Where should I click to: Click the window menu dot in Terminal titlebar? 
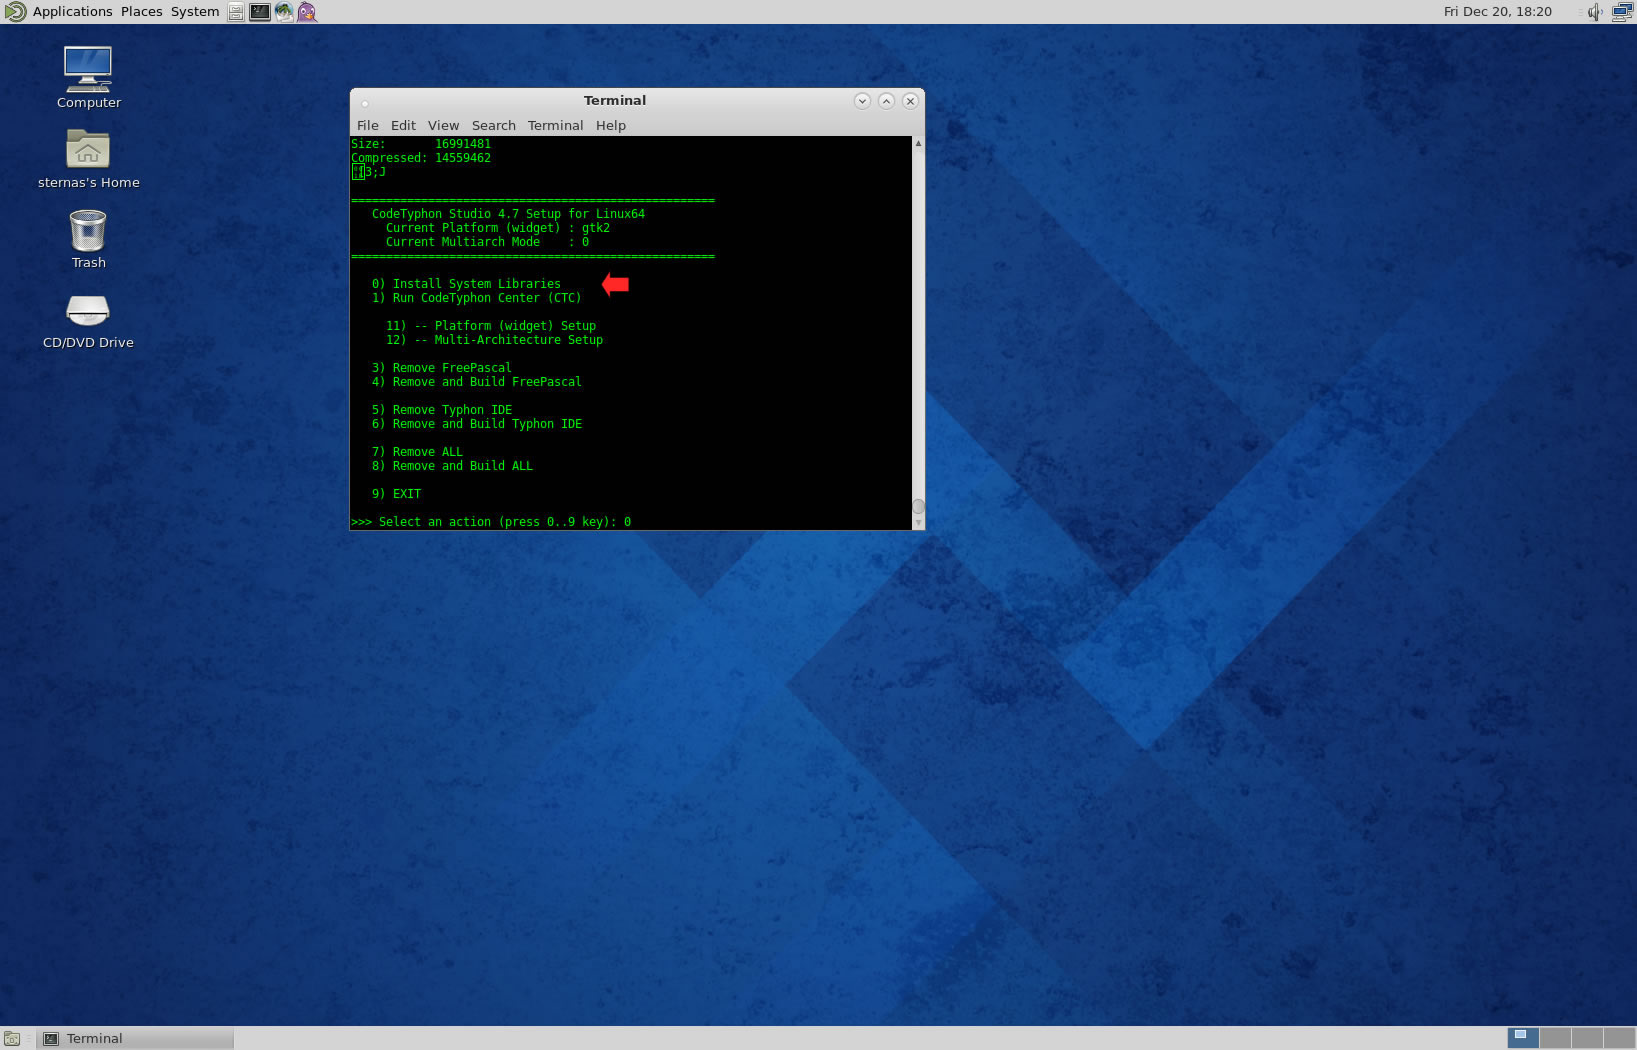coord(365,103)
